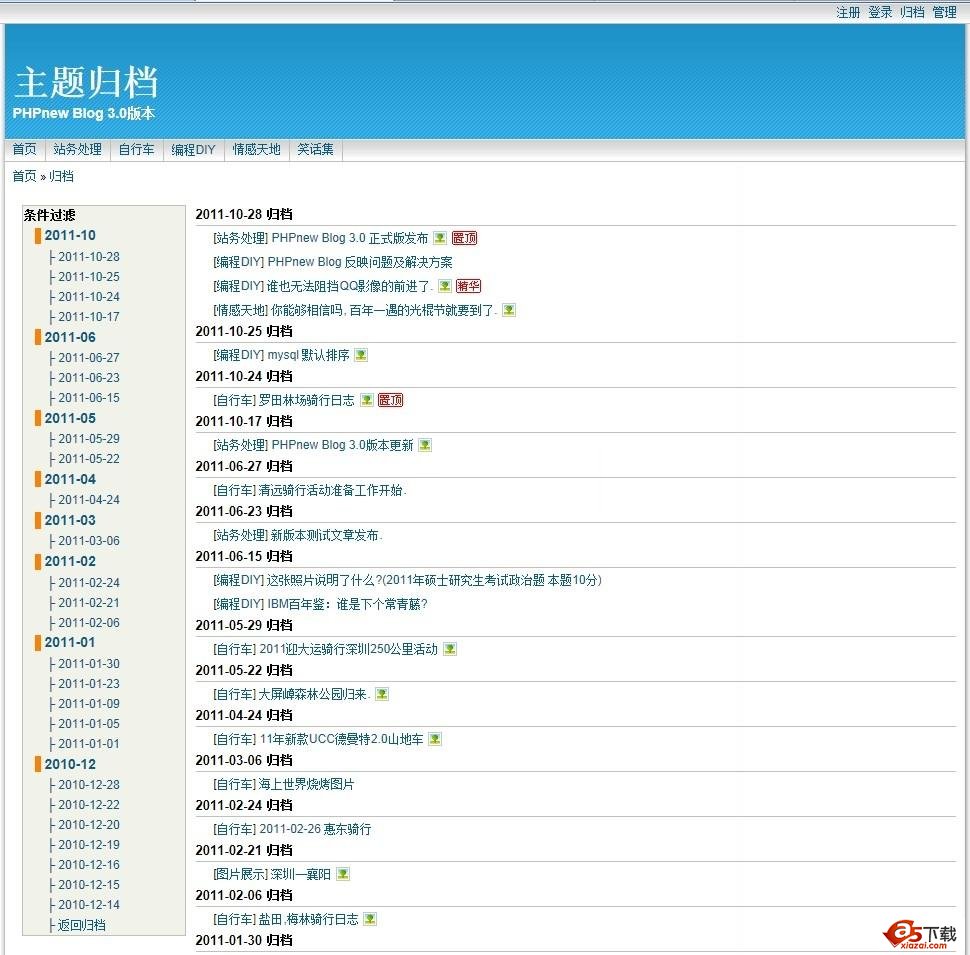Click the 置顶 badge on 罗田林场骑行日志
The width and height of the screenshot is (970, 955).
tap(390, 400)
